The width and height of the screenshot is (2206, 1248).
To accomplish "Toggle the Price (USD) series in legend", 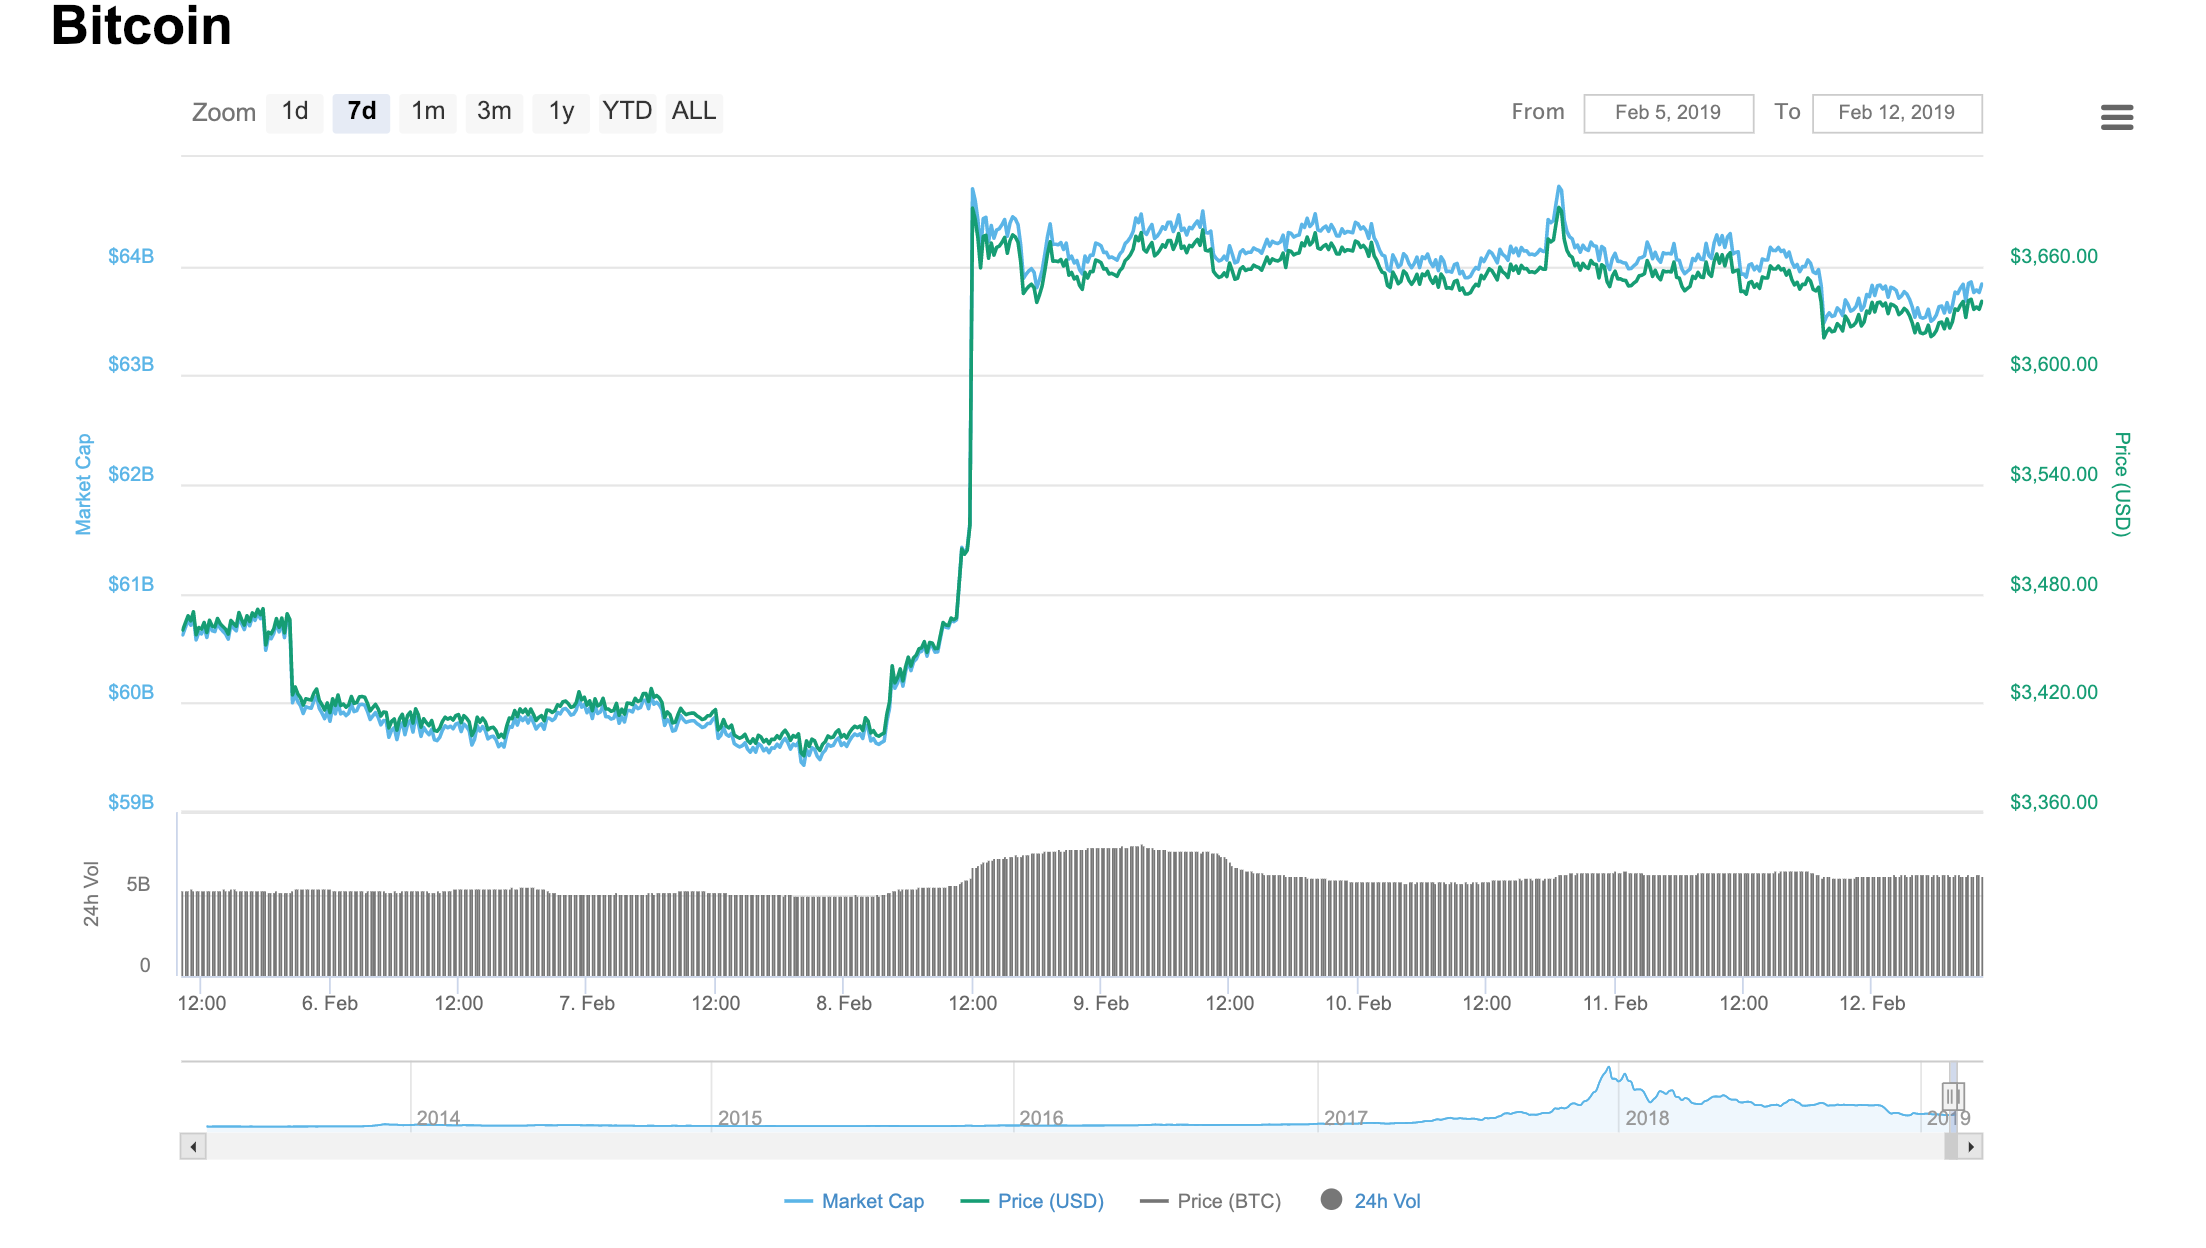I will pyautogui.click(x=1032, y=1201).
